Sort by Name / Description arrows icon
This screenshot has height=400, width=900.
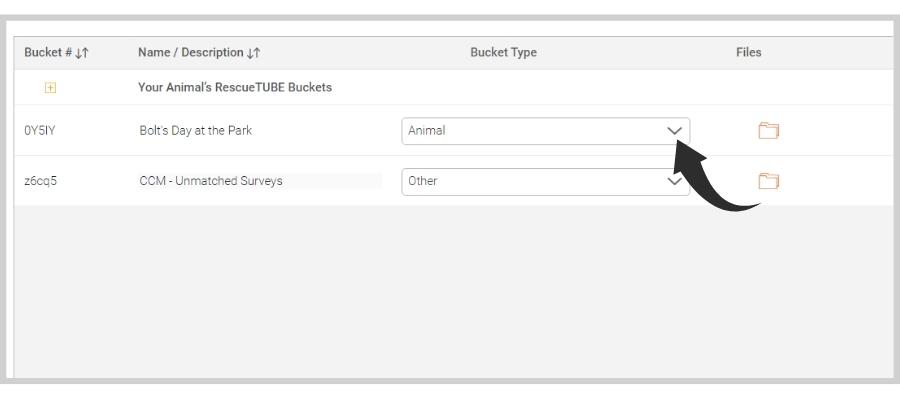254,53
